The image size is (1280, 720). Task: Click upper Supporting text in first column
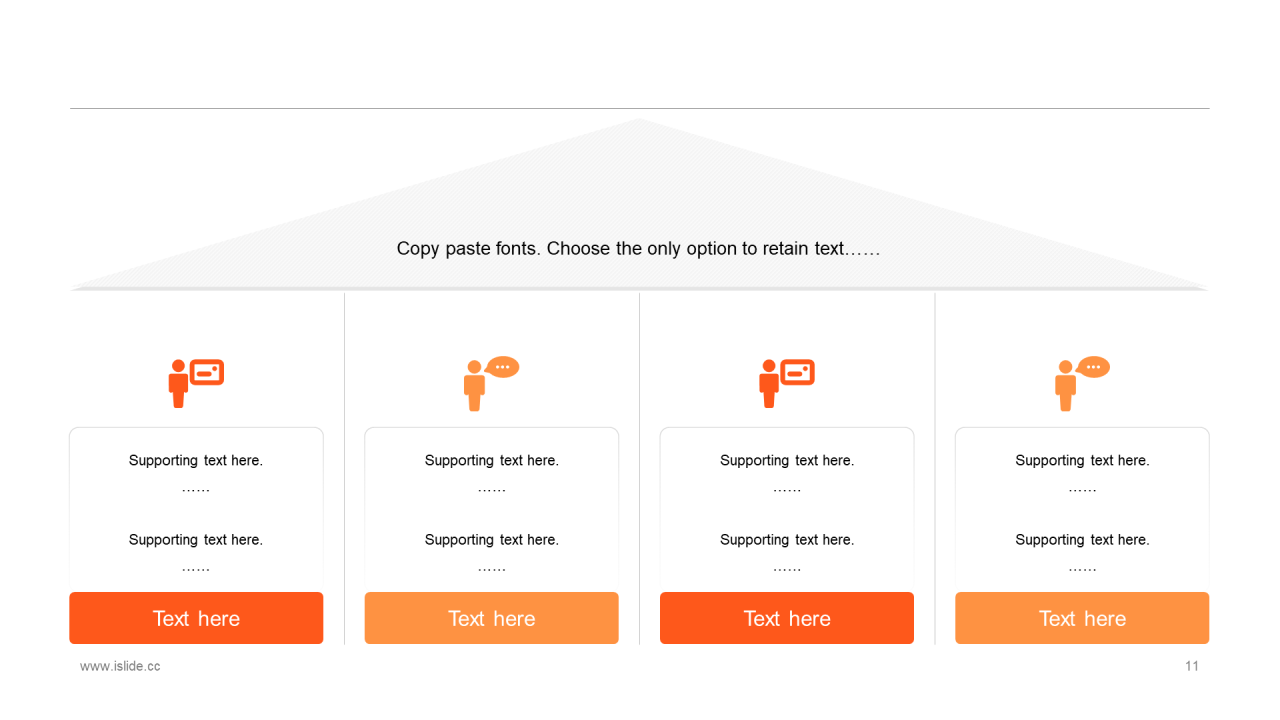pos(196,461)
